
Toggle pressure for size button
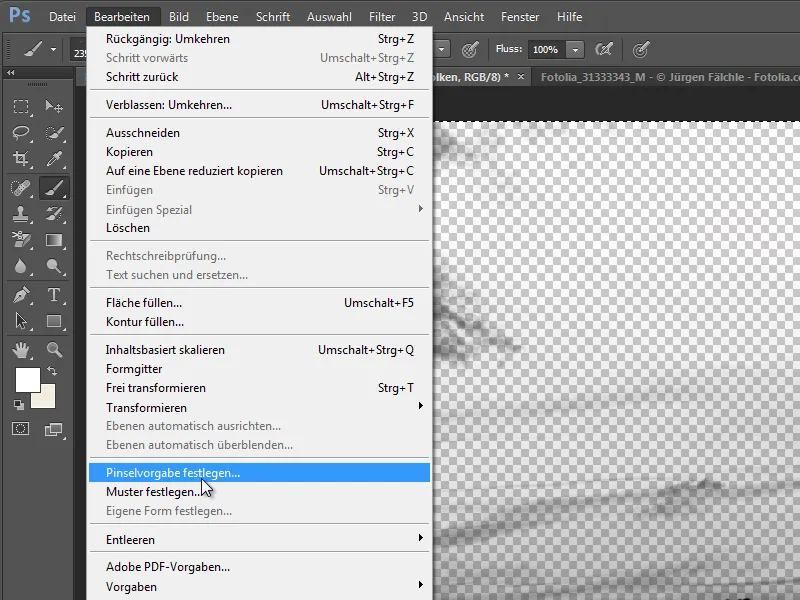pos(640,49)
